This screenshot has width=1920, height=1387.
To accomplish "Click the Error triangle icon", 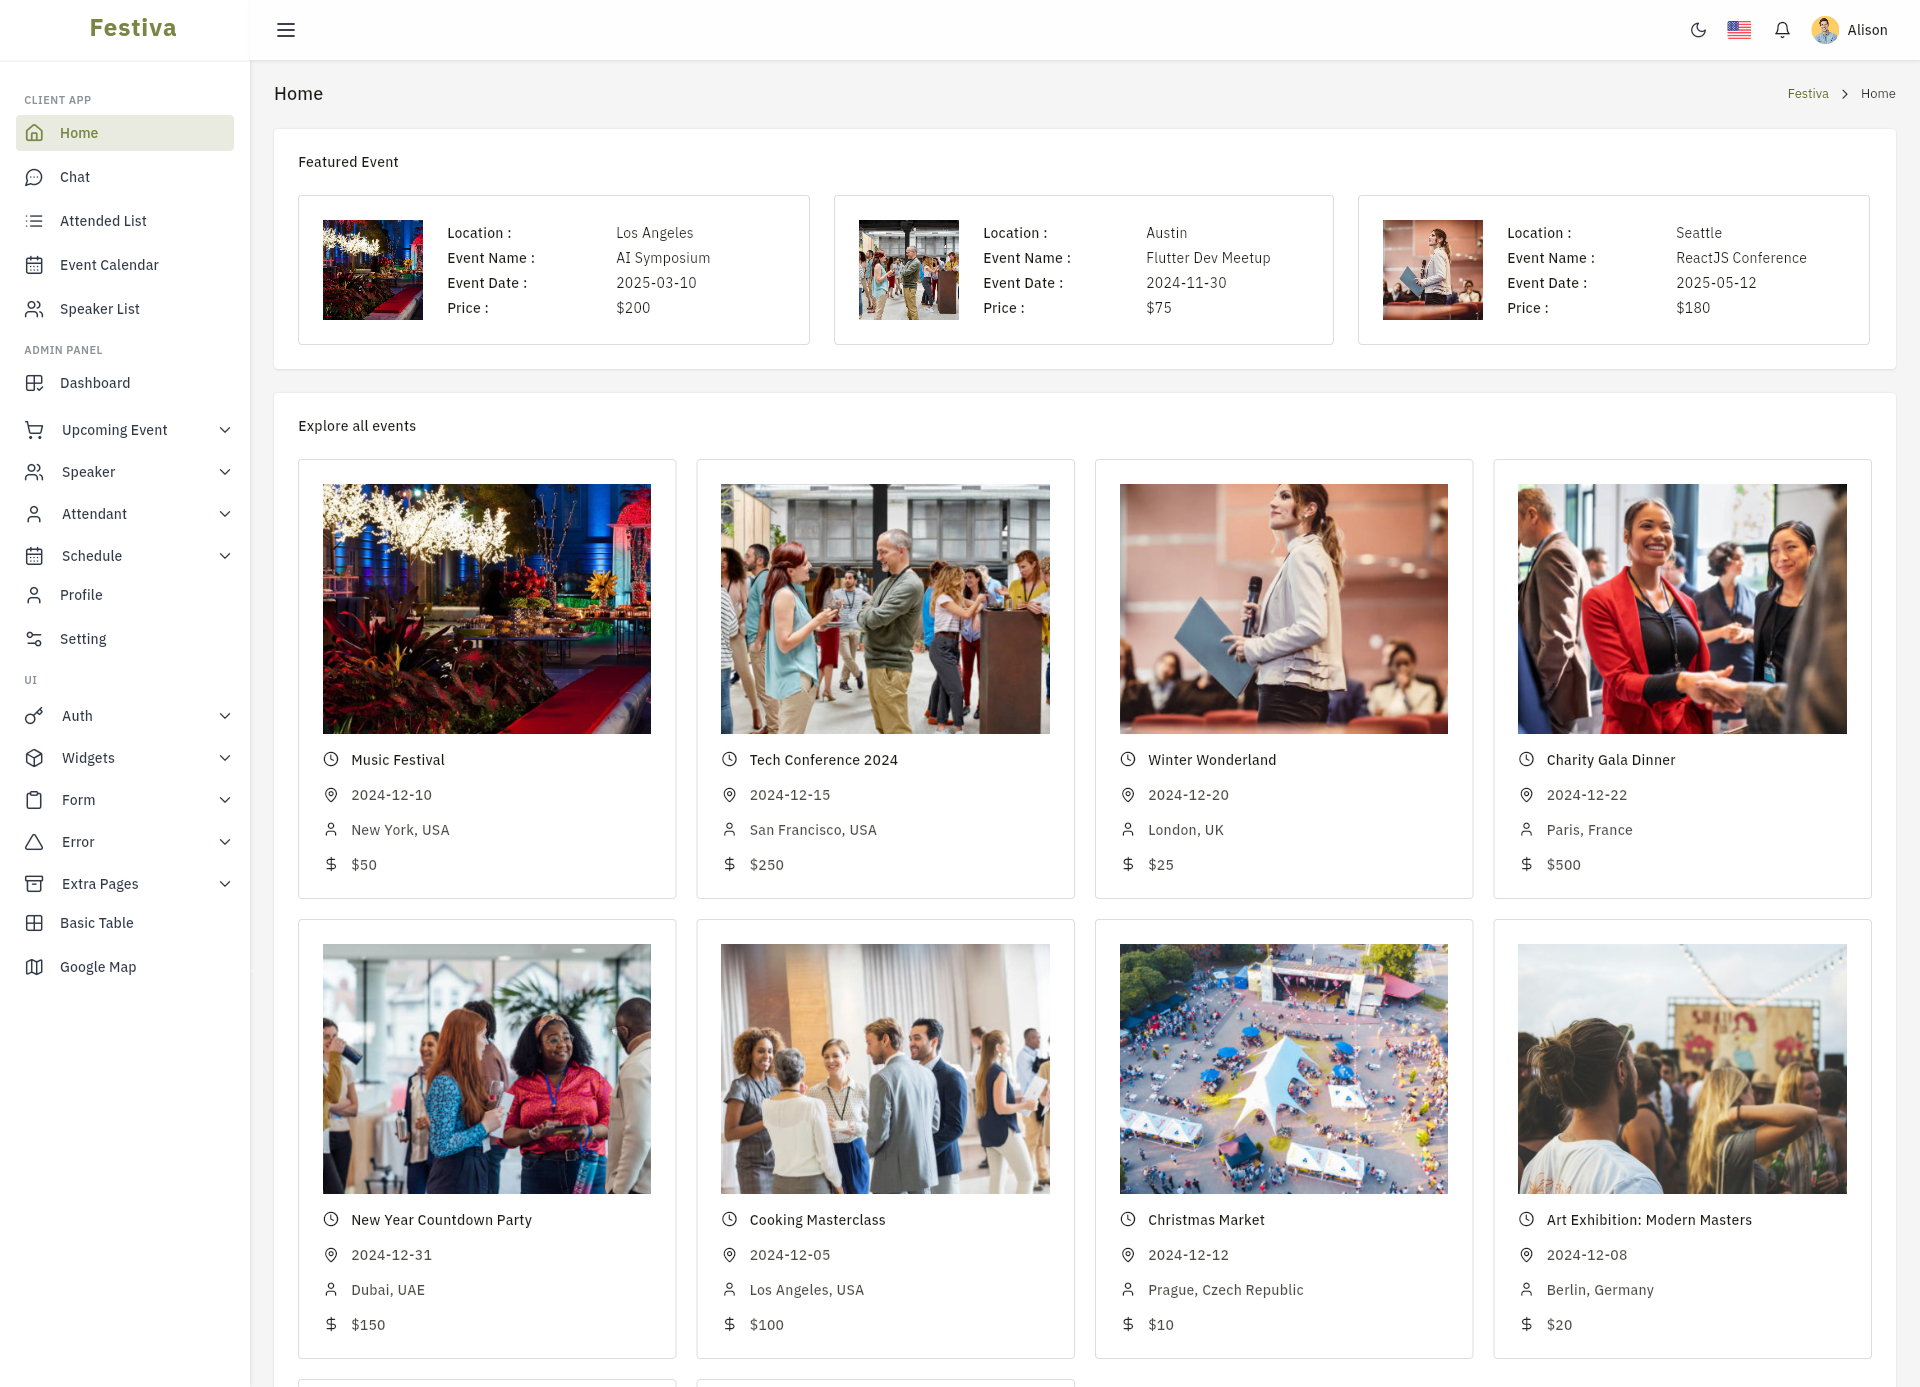I will 34,842.
